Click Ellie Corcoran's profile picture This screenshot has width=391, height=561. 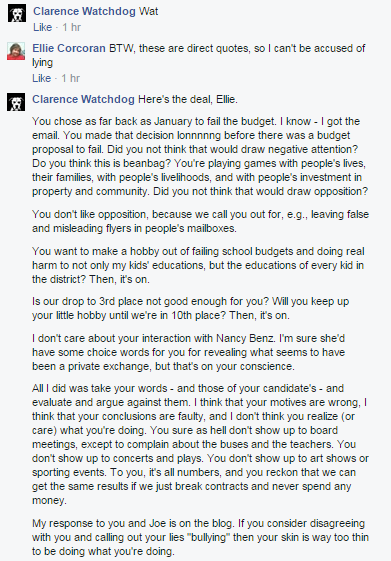coord(16,51)
